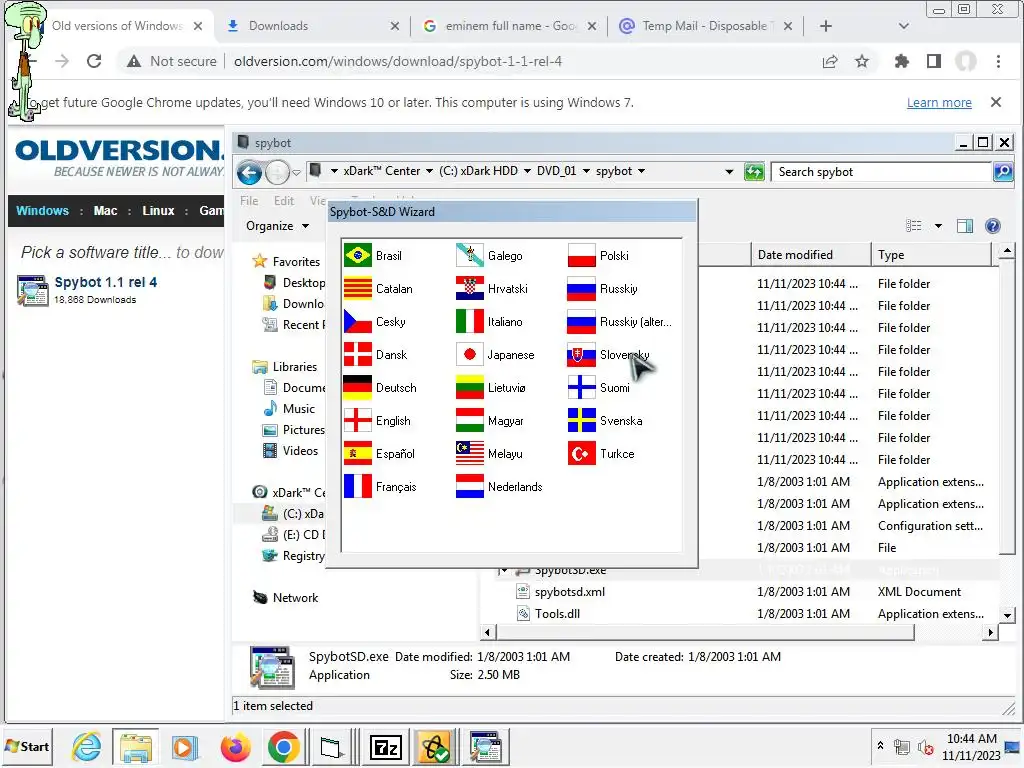Image resolution: width=1024 pixels, height=768 pixels.
Task: Select Tools.dll file row
Action: pyautogui.click(x=739, y=614)
